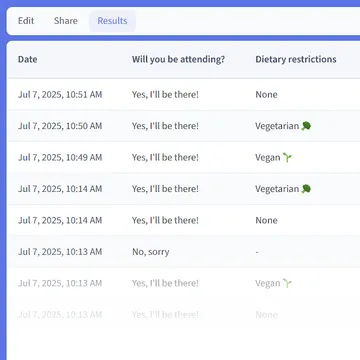Click the seedling emoji in the 10:49 AM row
The width and height of the screenshot is (360, 360).
pos(287,157)
